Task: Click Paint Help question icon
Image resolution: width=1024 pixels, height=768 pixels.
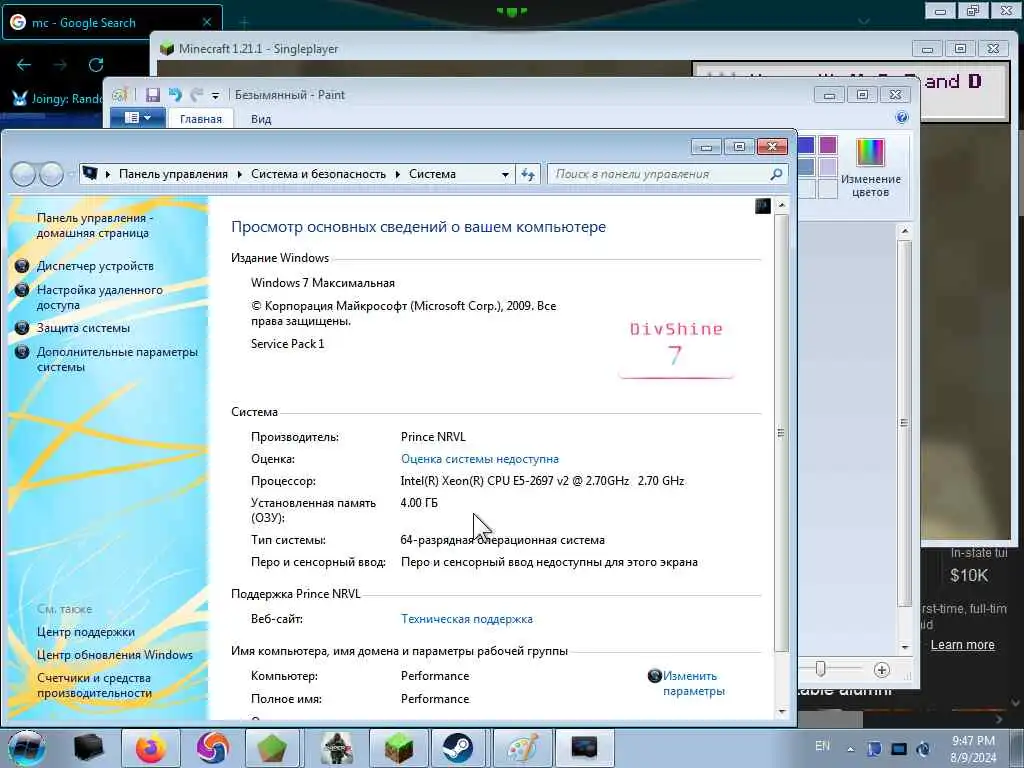Action: [902, 118]
